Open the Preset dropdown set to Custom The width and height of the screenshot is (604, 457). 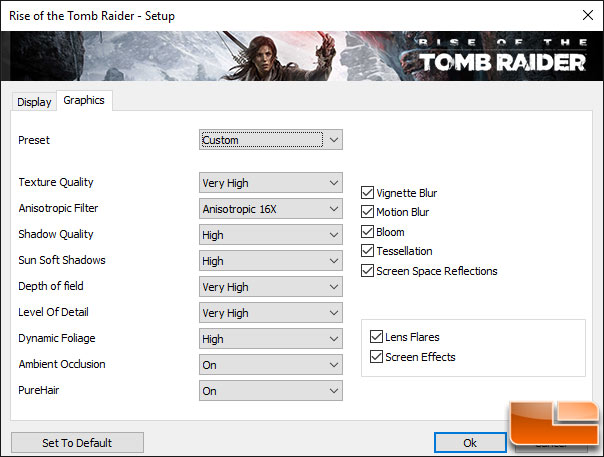point(270,139)
